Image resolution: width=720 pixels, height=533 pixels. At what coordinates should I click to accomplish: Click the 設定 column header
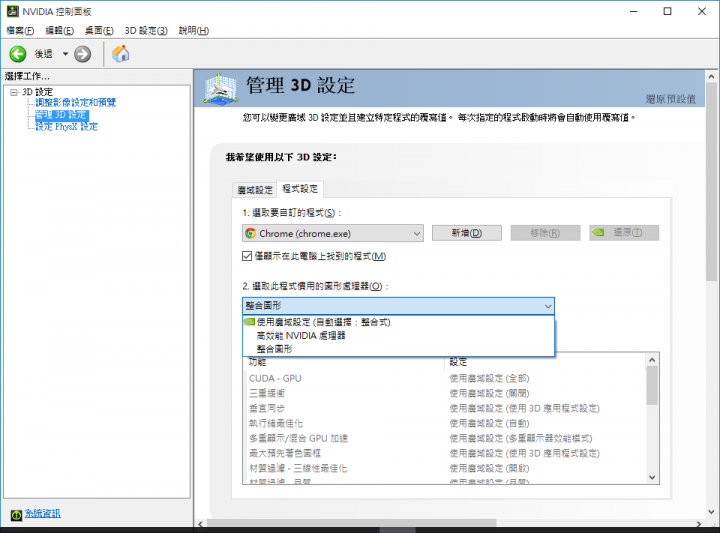(x=458, y=362)
